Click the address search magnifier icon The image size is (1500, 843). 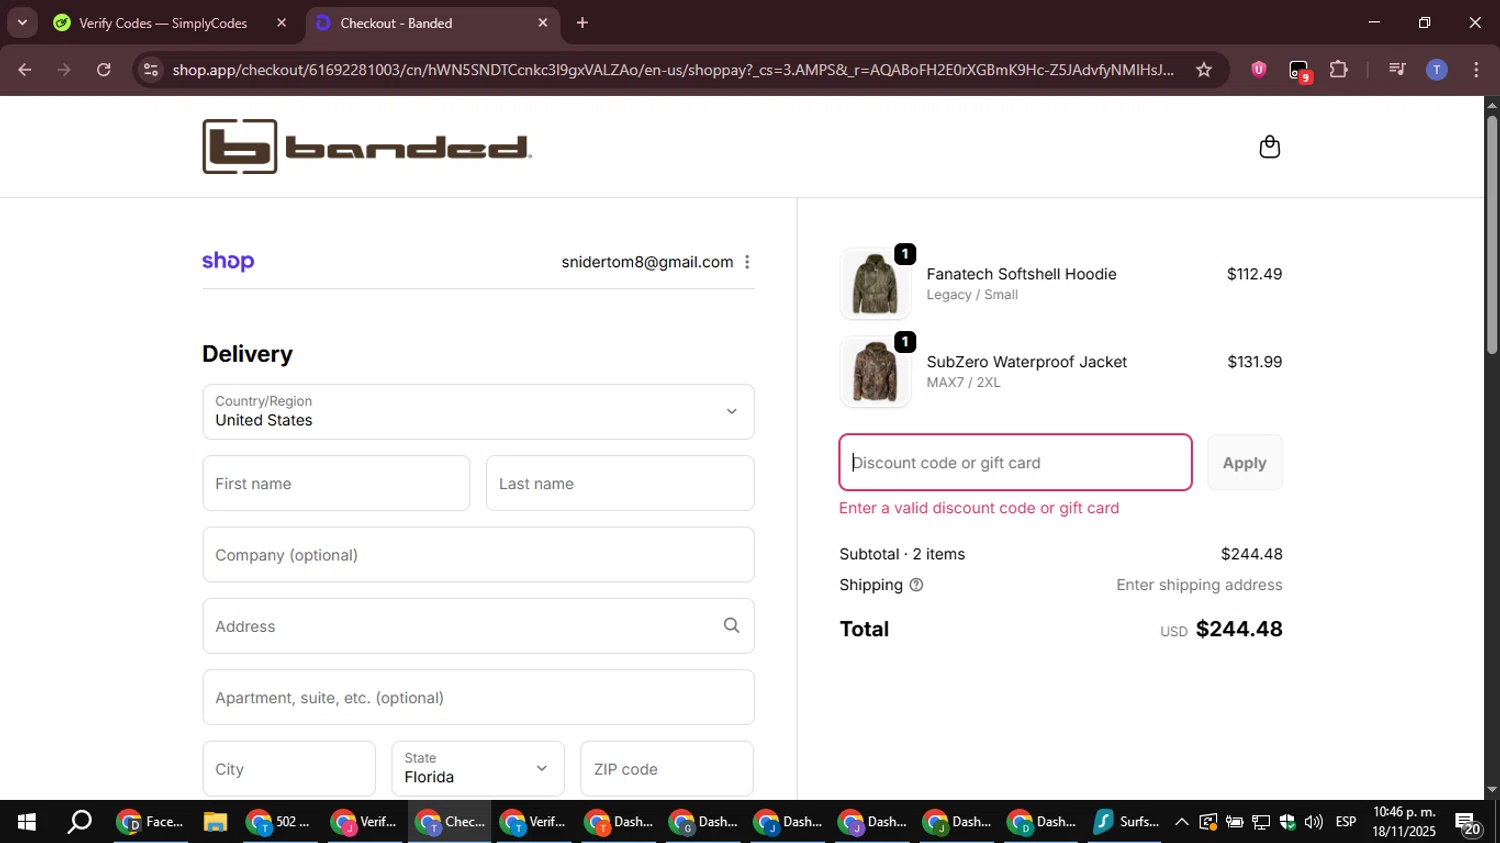coord(732,626)
